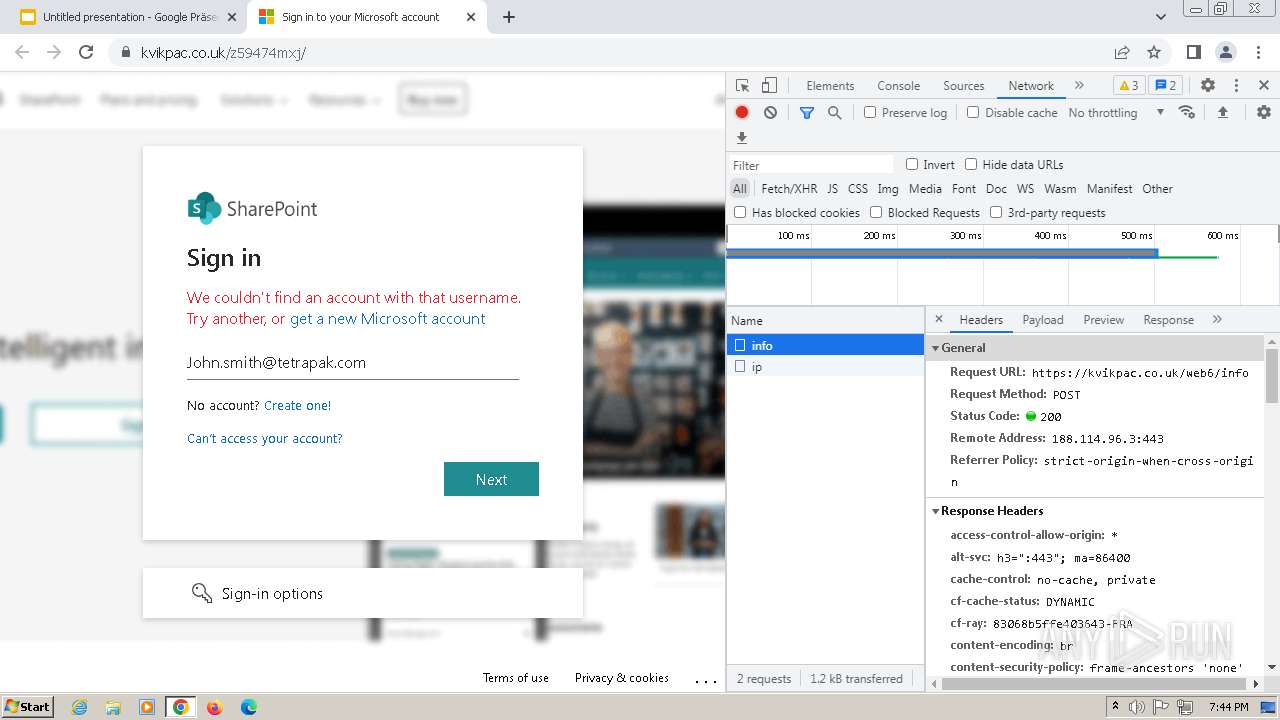Click the messages counter badge showing 2

[1165, 86]
